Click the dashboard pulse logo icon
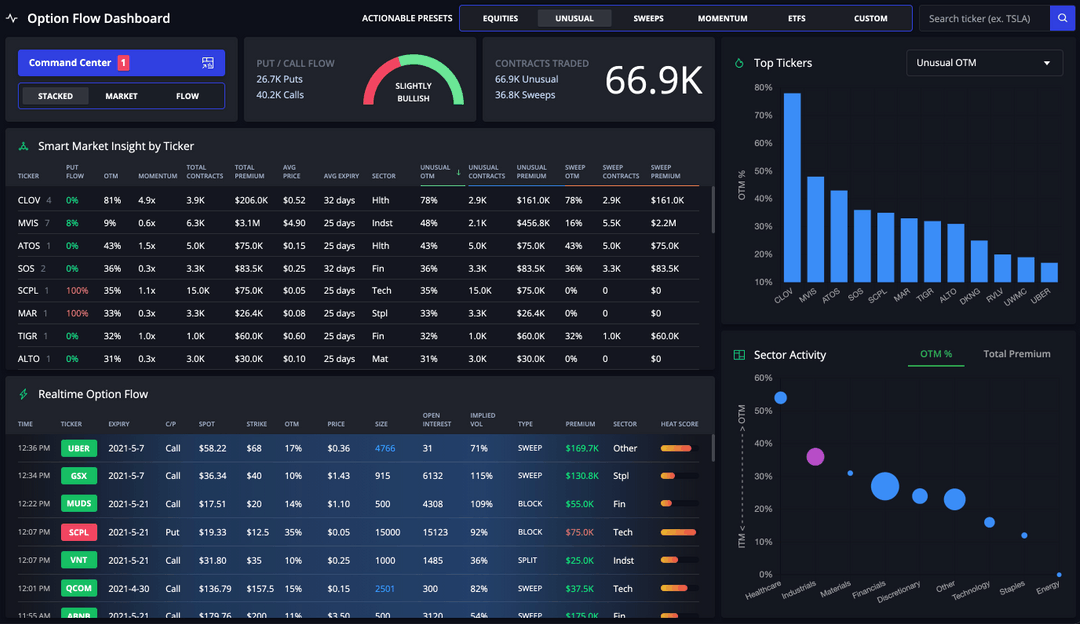 (12, 19)
